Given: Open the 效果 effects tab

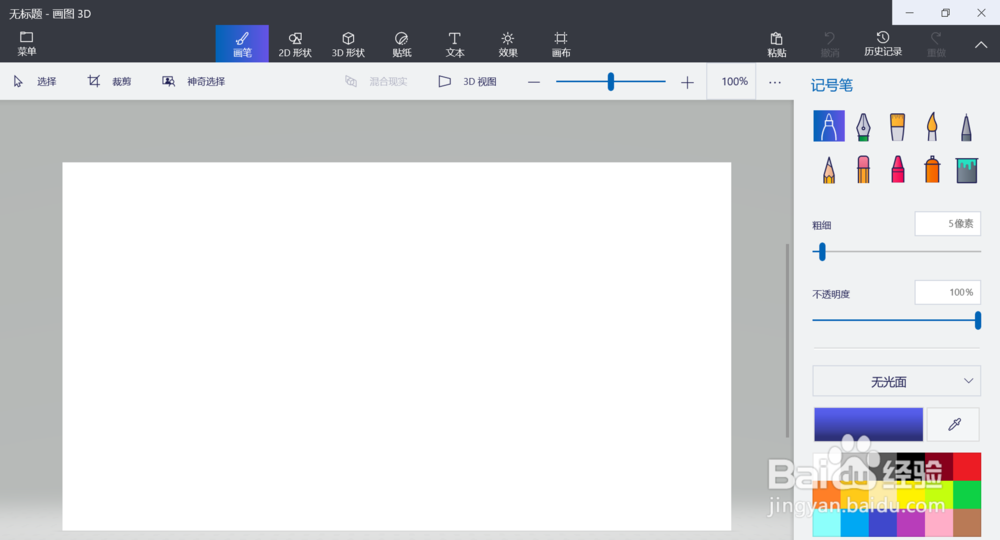Looking at the screenshot, I should [508, 43].
